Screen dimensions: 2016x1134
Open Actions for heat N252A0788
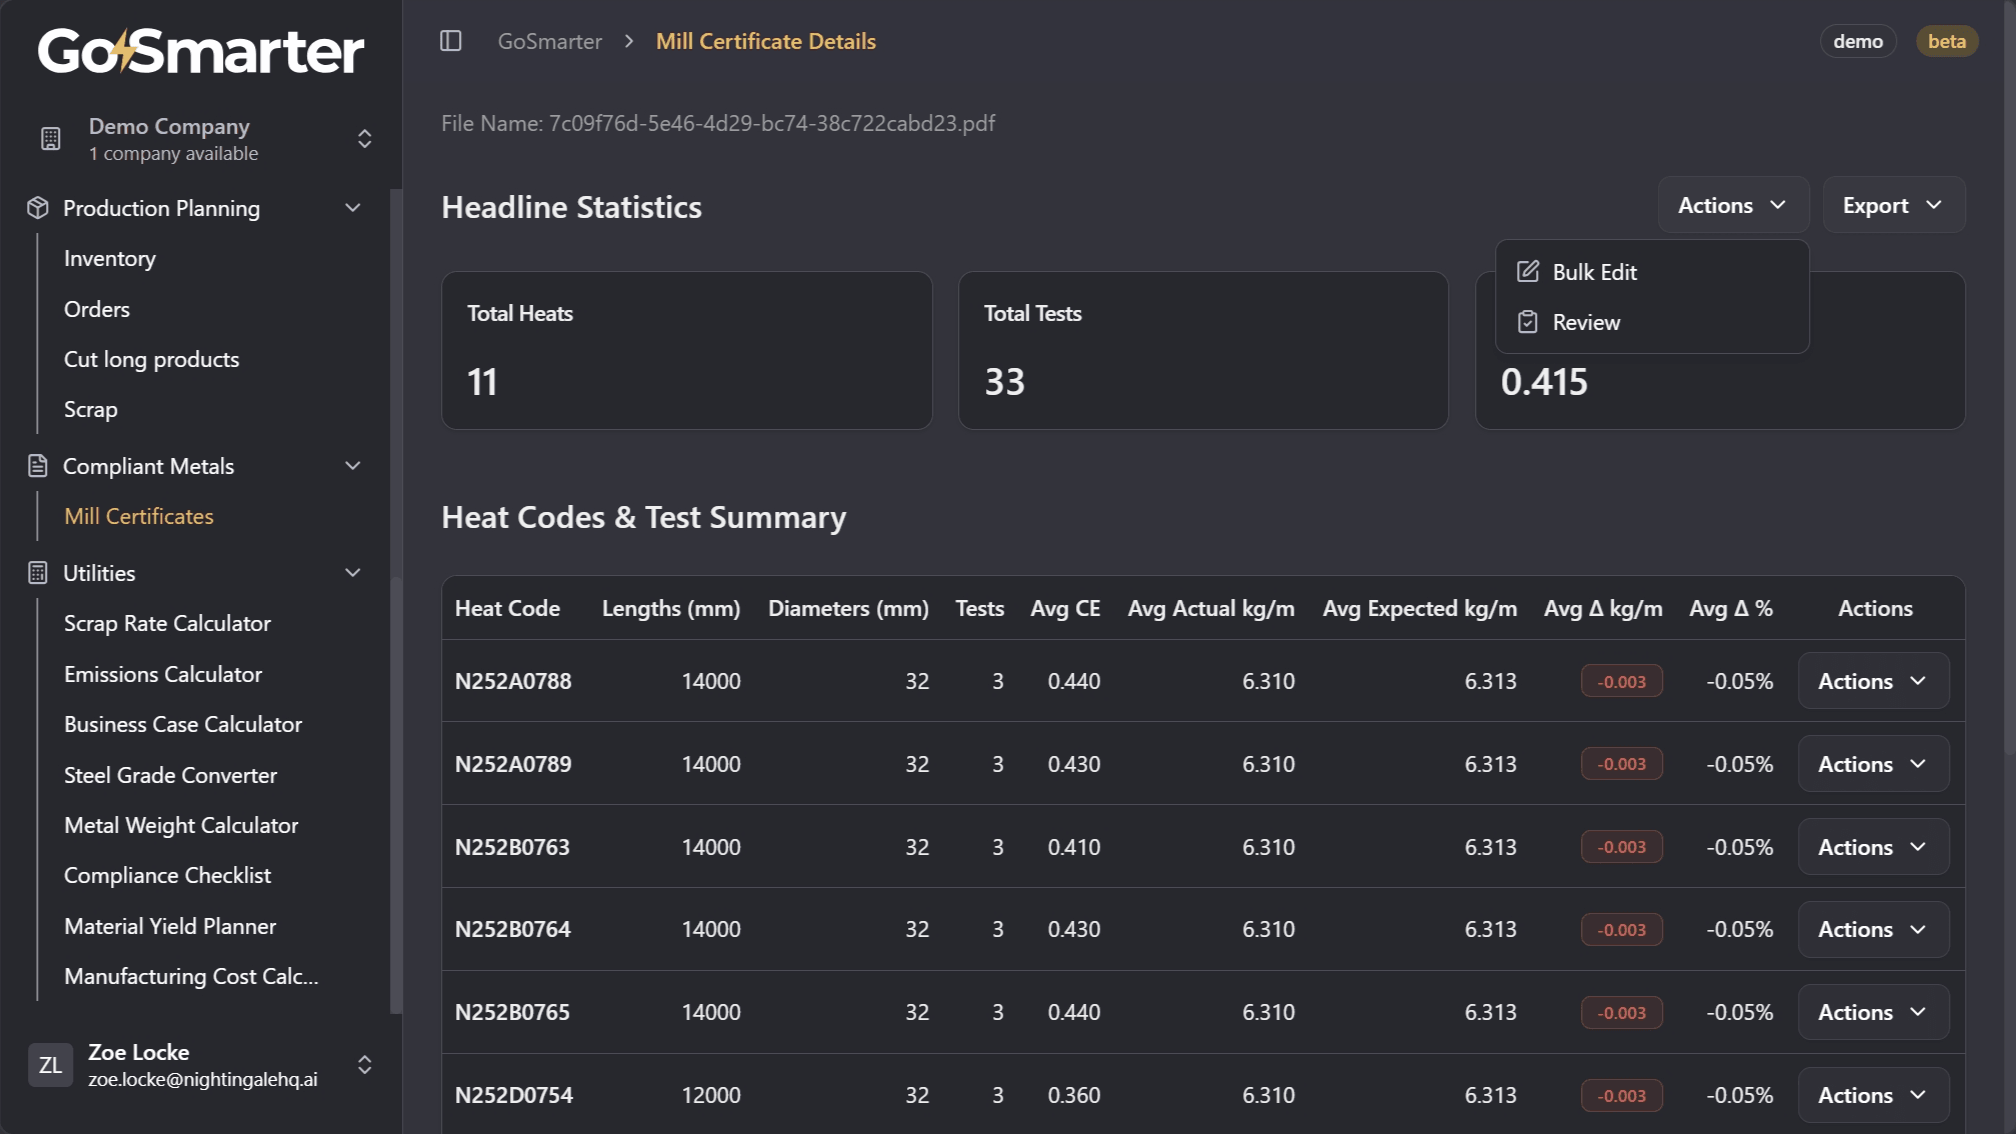[x=1873, y=681]
